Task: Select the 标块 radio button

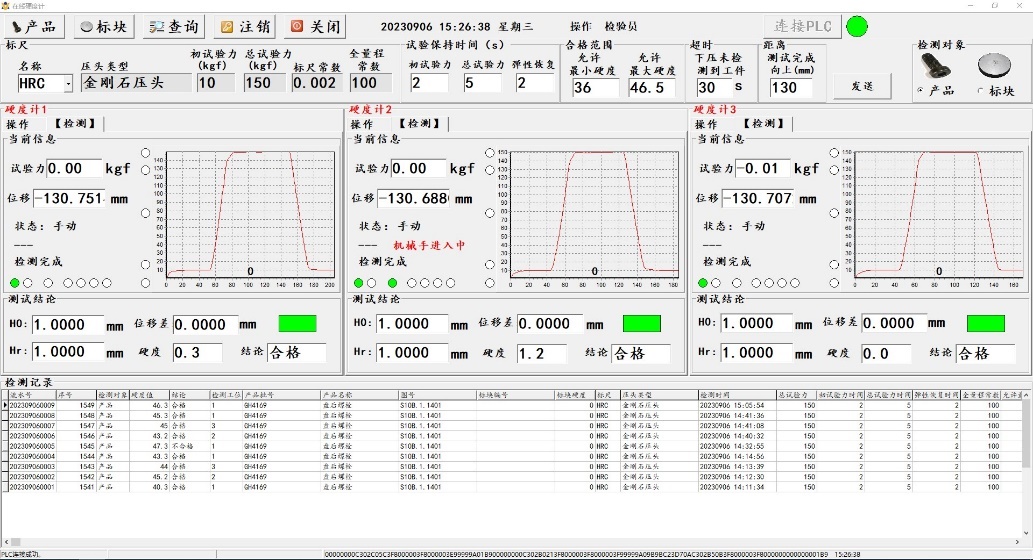Action: click(979, 91)
